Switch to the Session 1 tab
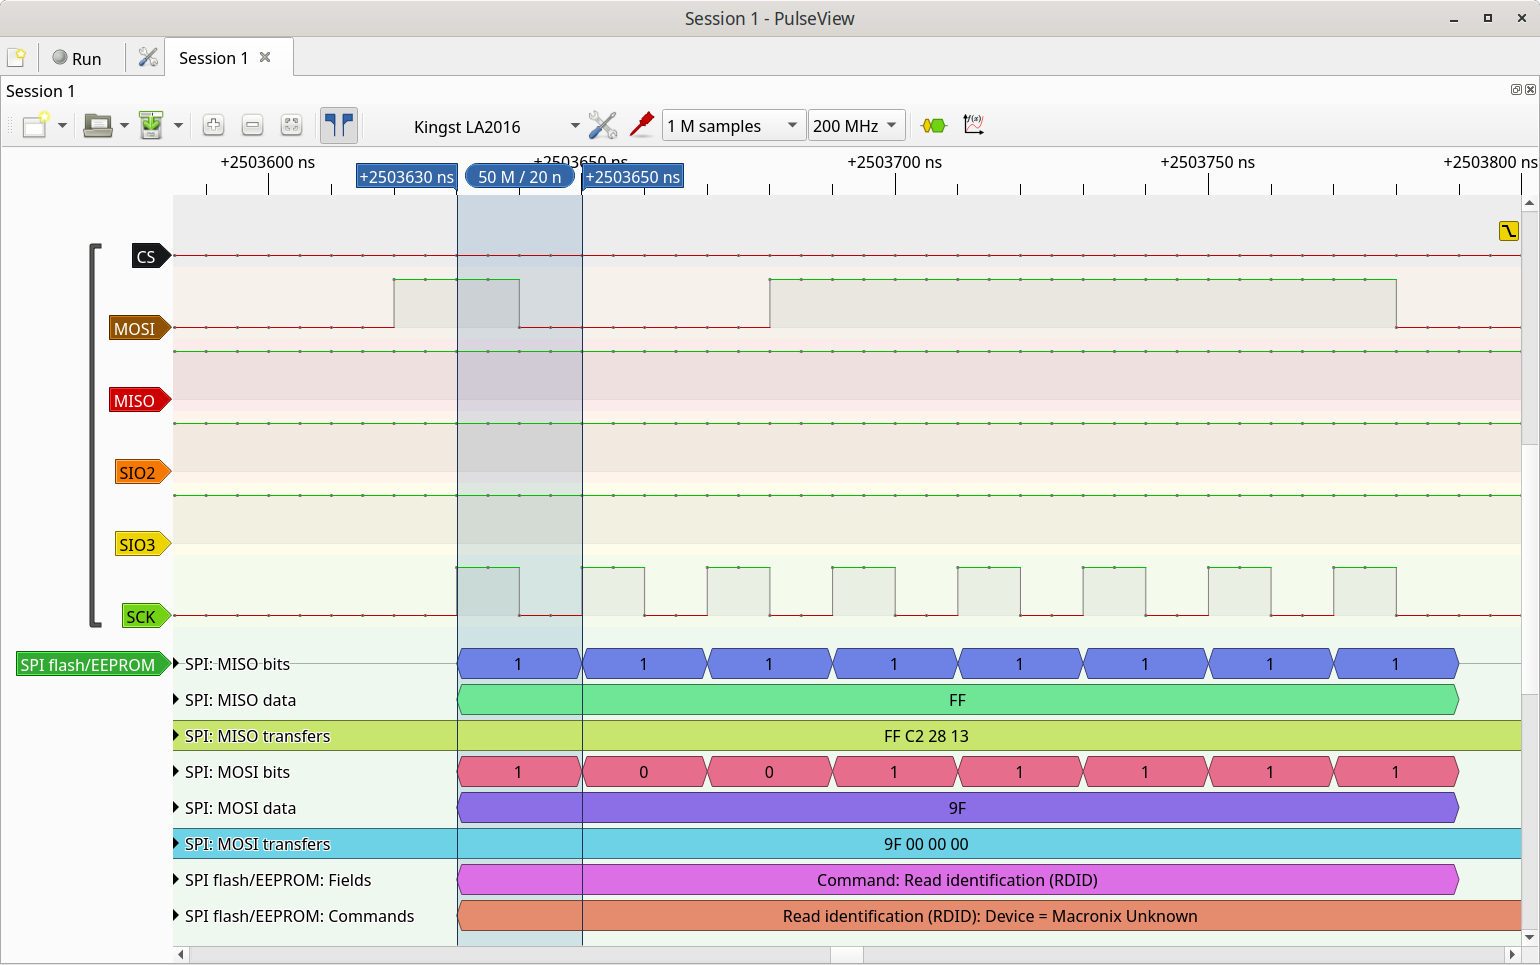The width and height of the screenshot is (1540, 965). 213,58
